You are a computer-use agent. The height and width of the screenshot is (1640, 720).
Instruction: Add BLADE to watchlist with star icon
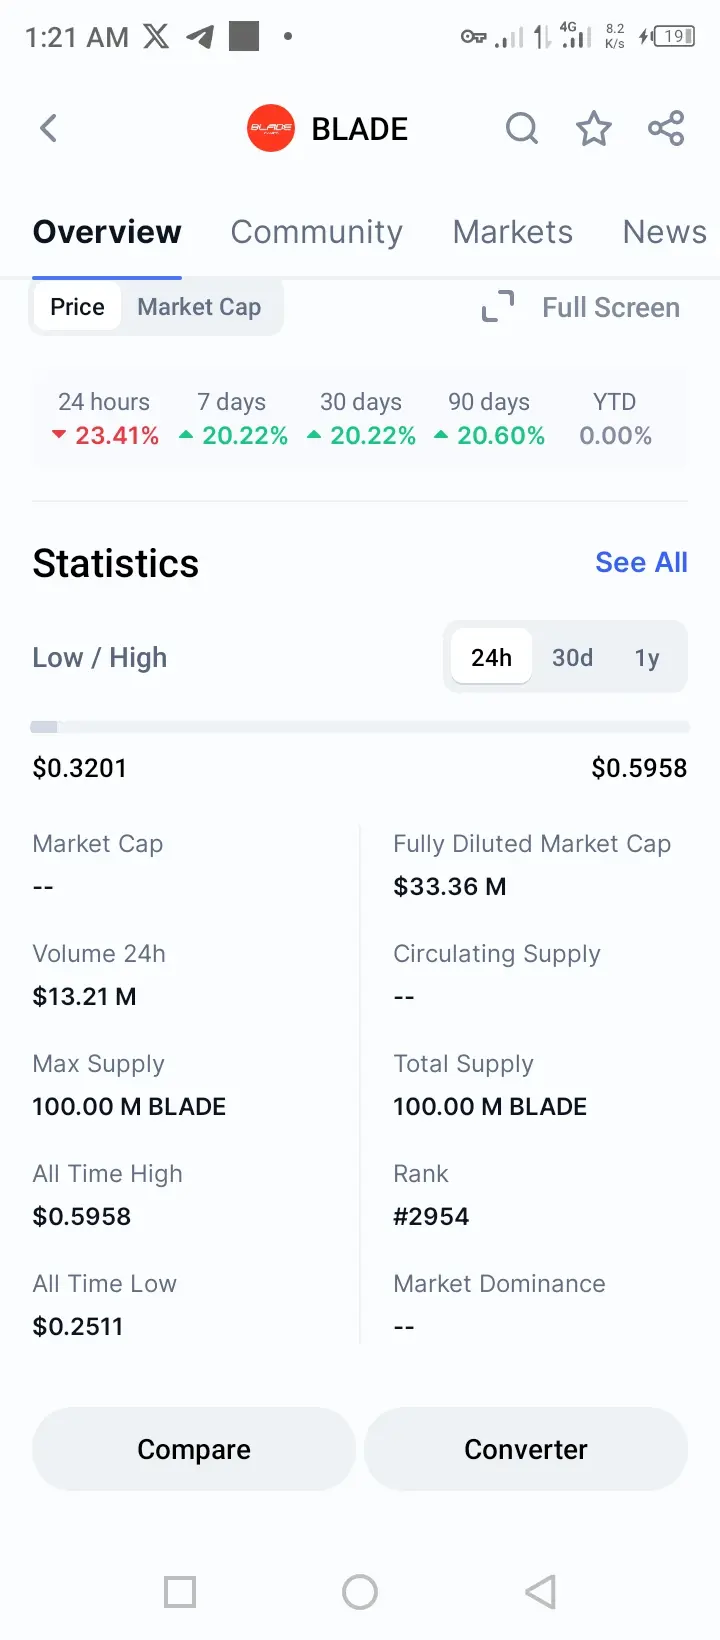pos(593,128)
